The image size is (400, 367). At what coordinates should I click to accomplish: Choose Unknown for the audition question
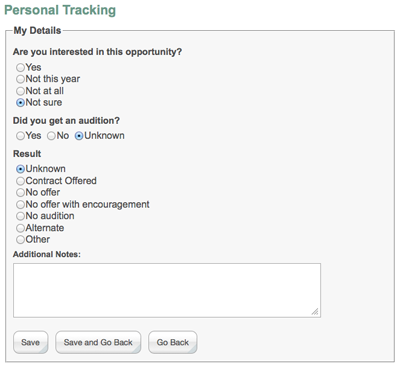point(79,136)
